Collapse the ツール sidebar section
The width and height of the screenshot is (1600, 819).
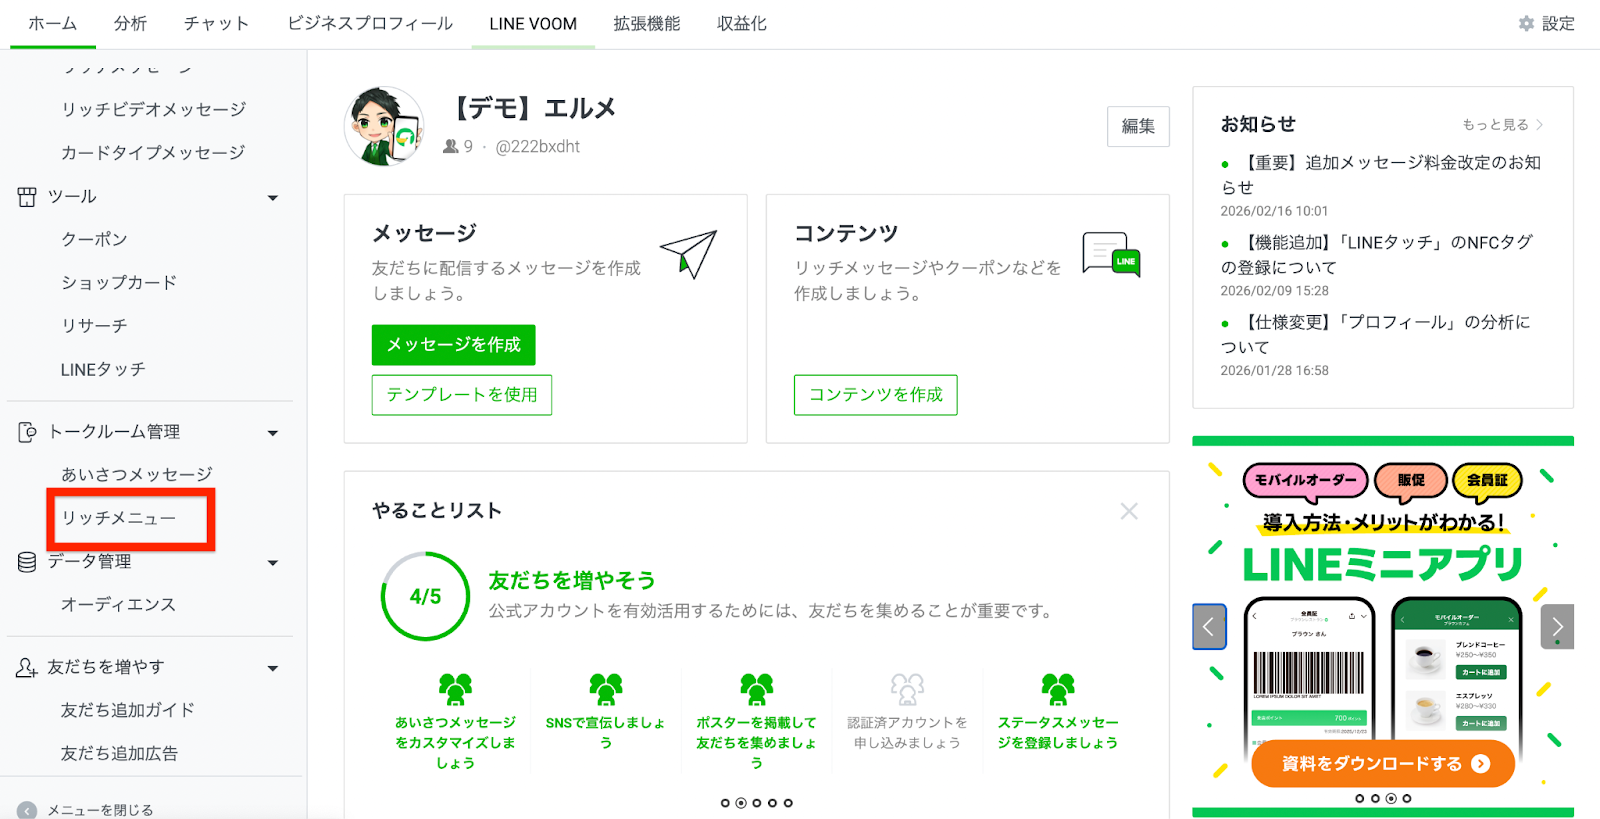(x=272, y=198)
